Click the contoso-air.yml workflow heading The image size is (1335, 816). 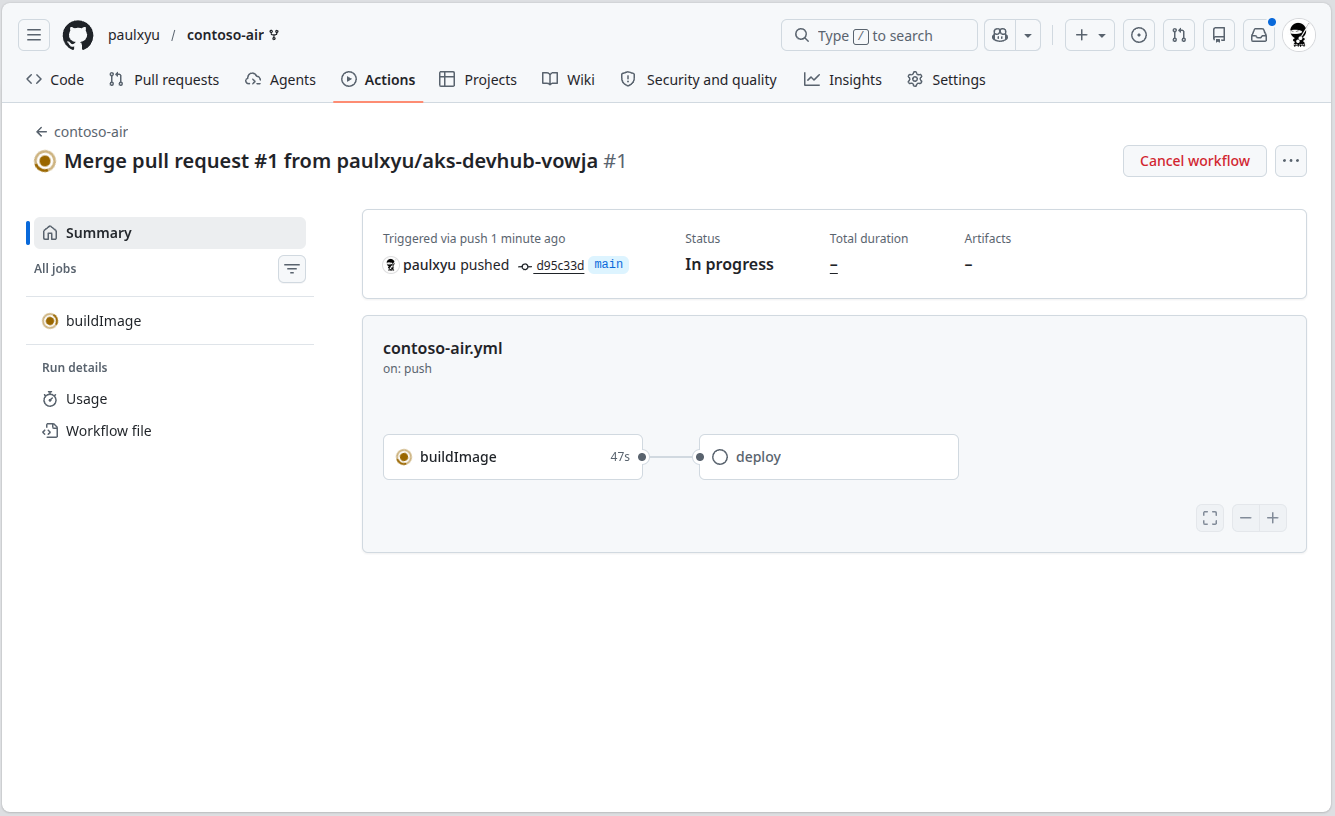point(443,348)
